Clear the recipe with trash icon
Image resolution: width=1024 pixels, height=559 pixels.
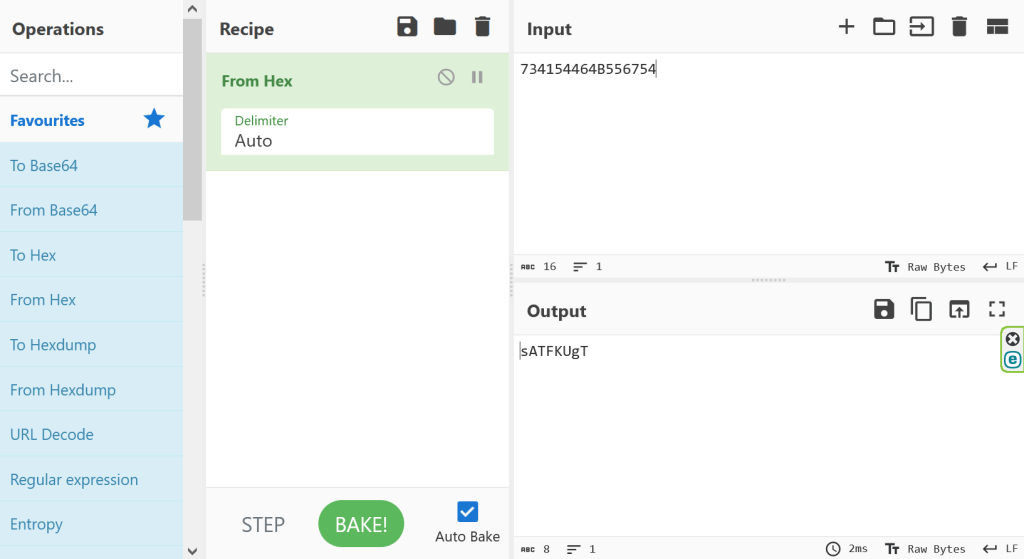click(482, 27)
